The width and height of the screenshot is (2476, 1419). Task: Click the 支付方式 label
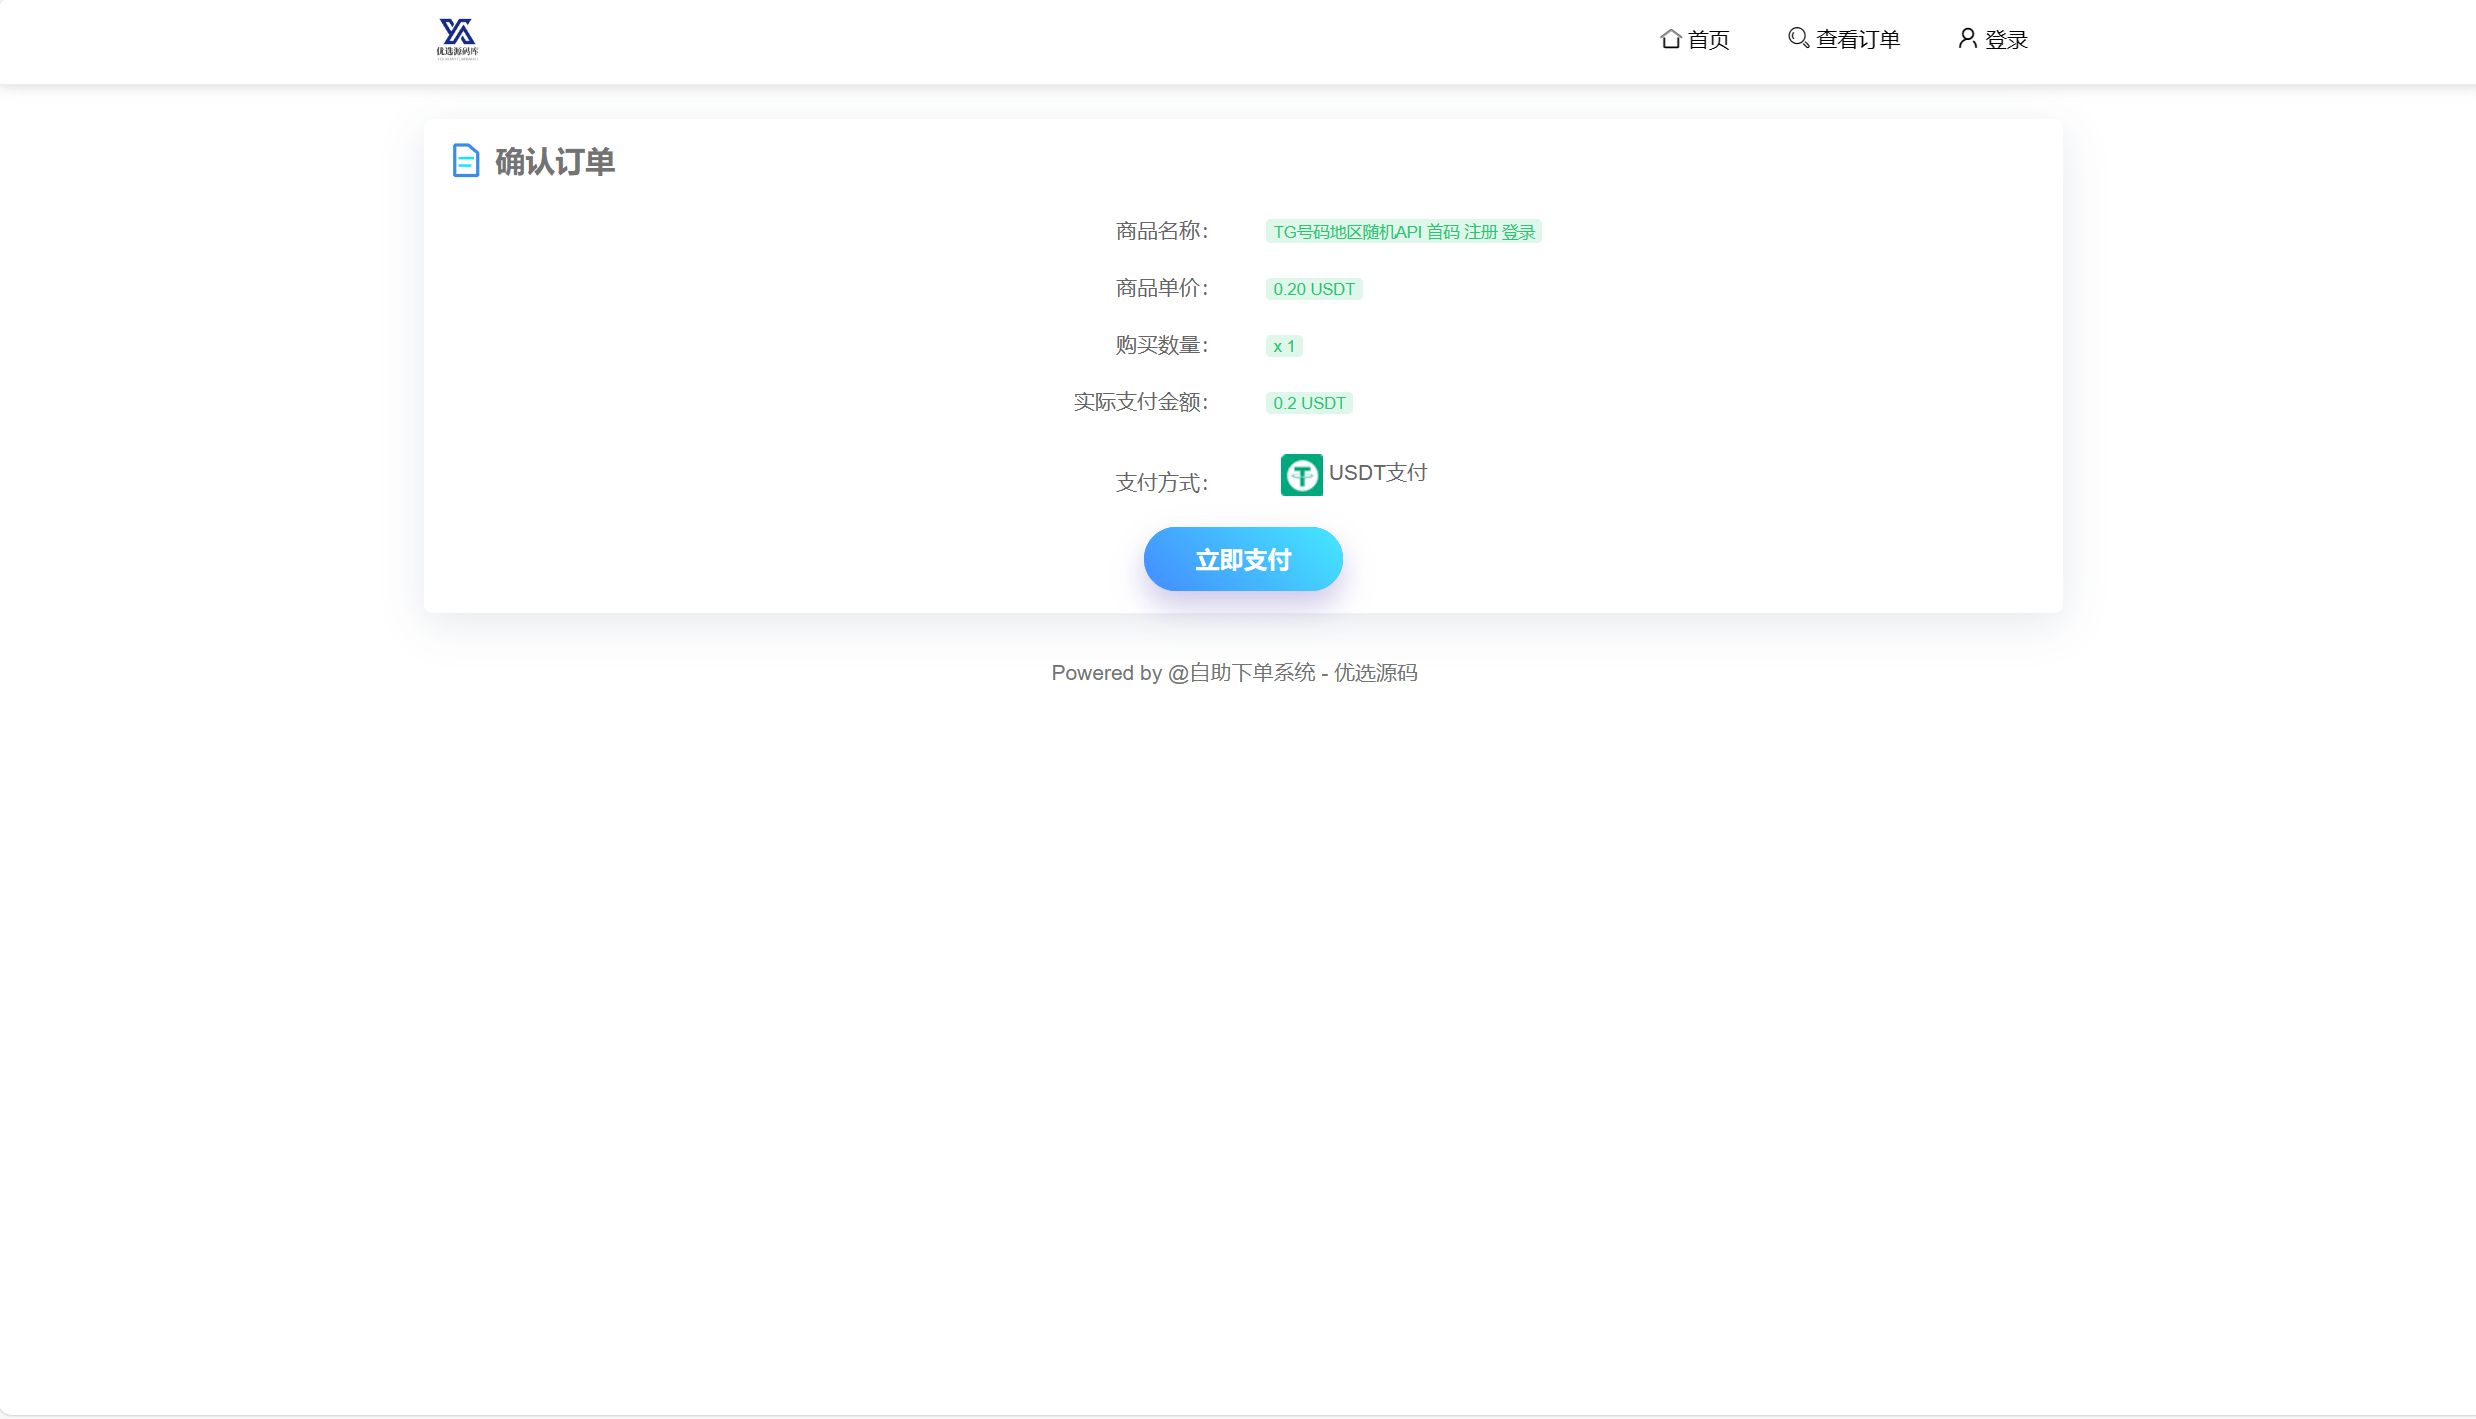click(x=1161, y=483)
